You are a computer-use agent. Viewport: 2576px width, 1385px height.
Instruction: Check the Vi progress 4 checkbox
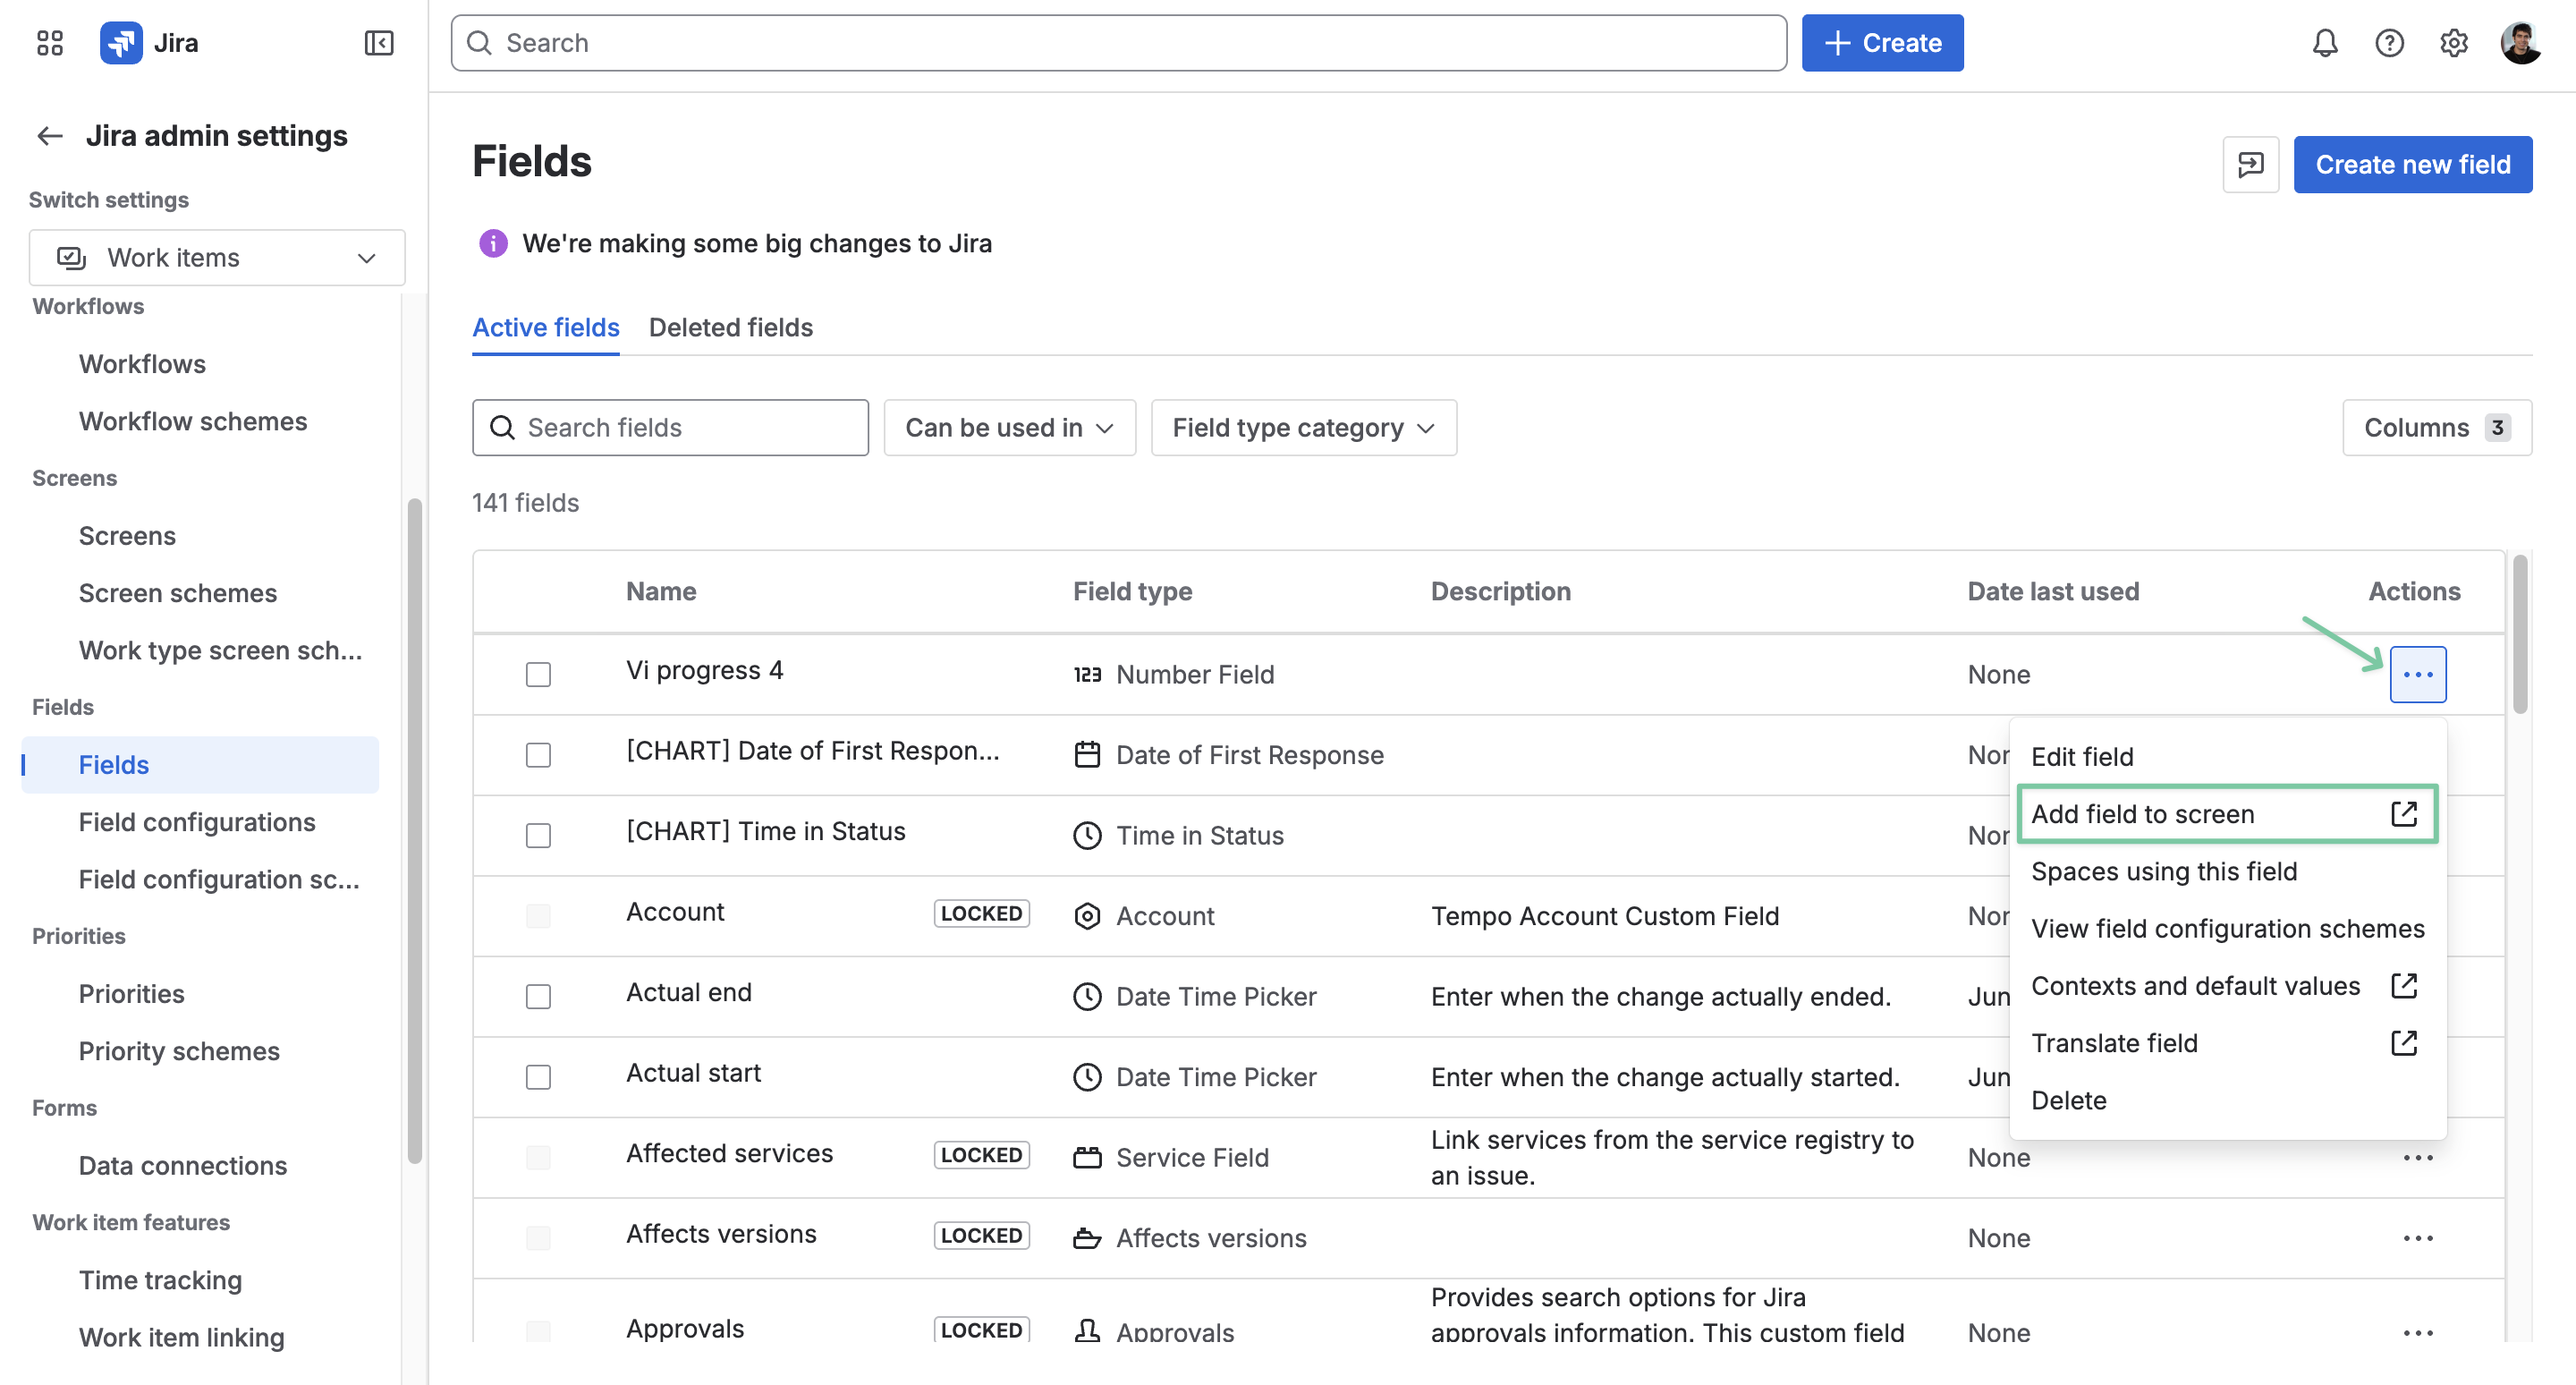(538, 674)
